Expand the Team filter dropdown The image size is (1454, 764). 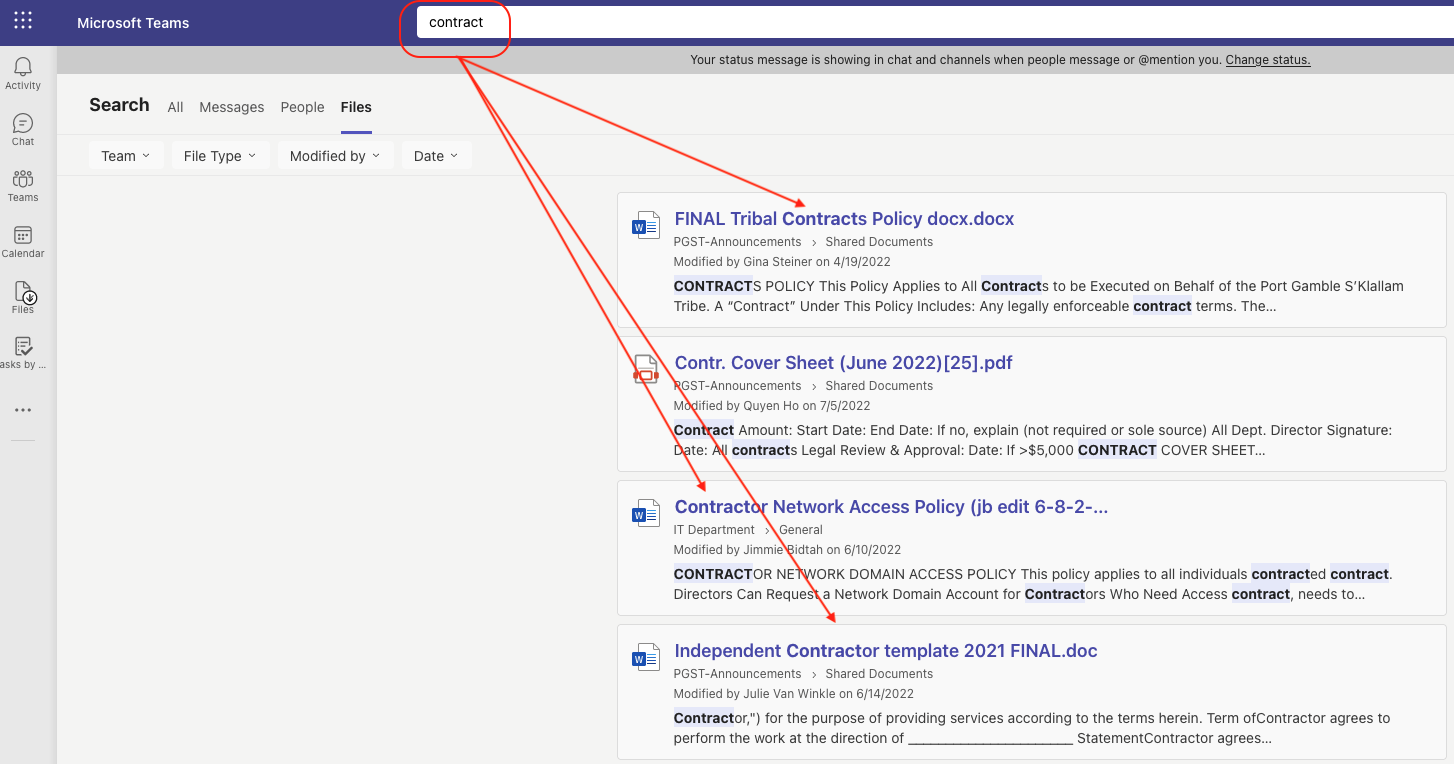126,156
